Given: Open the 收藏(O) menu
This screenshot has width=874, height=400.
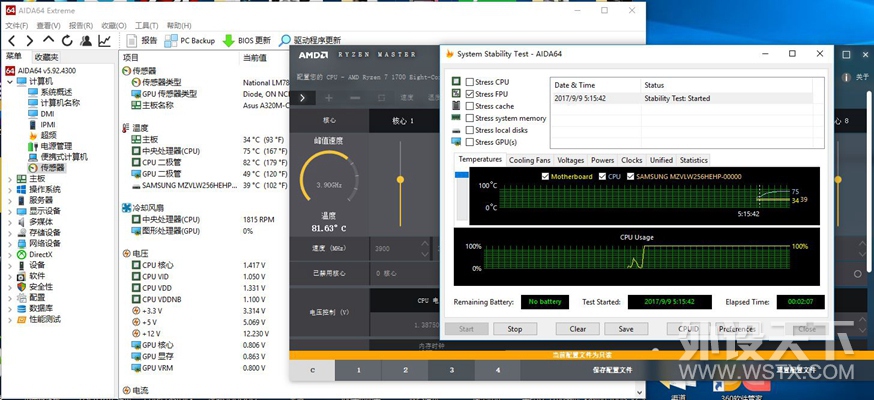Looking at the screenshot, I should pyautogui.click(x=114, y=26).
